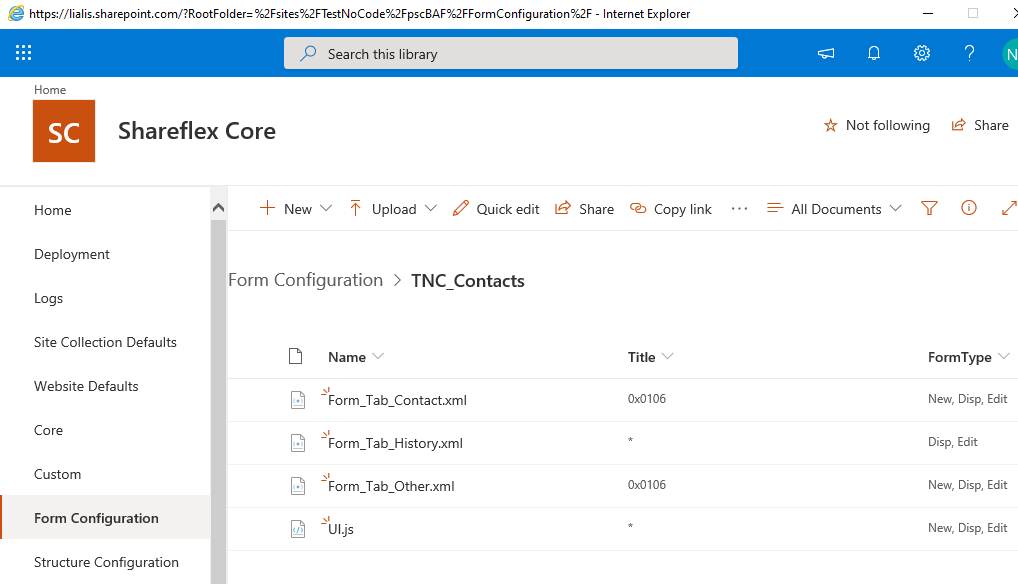
Task: Click the Quick edit button
Action: [496, 209]
